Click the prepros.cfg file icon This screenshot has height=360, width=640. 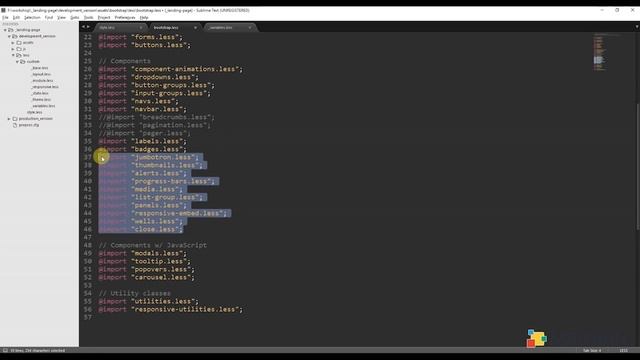pyautogui.click(x=15, y=125)
